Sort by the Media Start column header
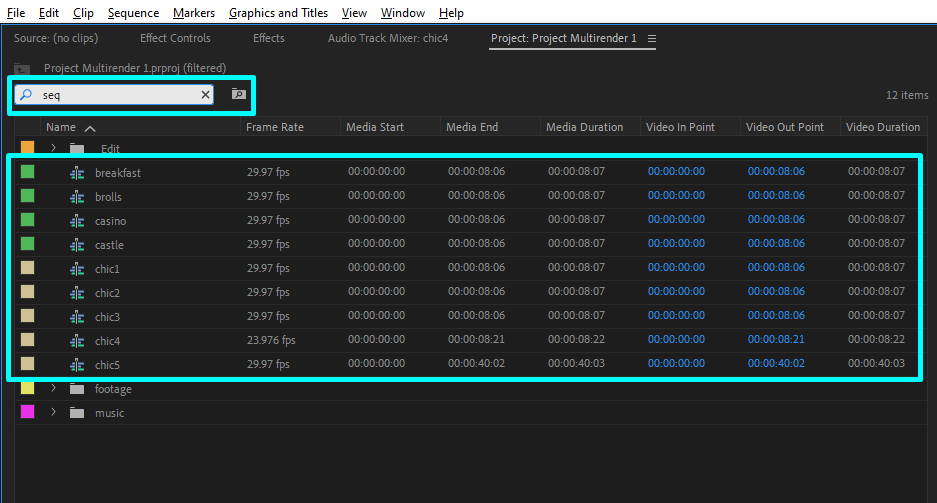 375,127
